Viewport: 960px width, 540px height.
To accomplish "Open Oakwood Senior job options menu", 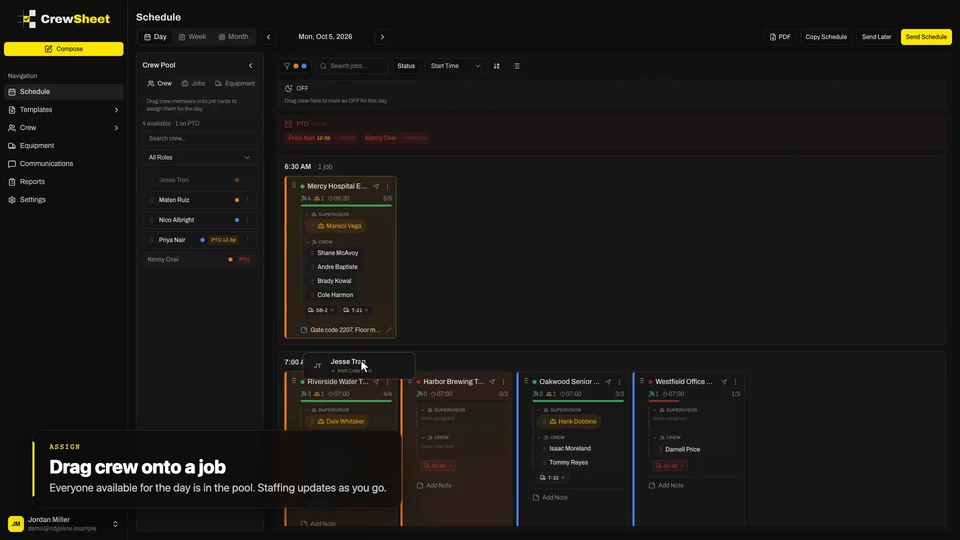I will [x=619, y=382].
